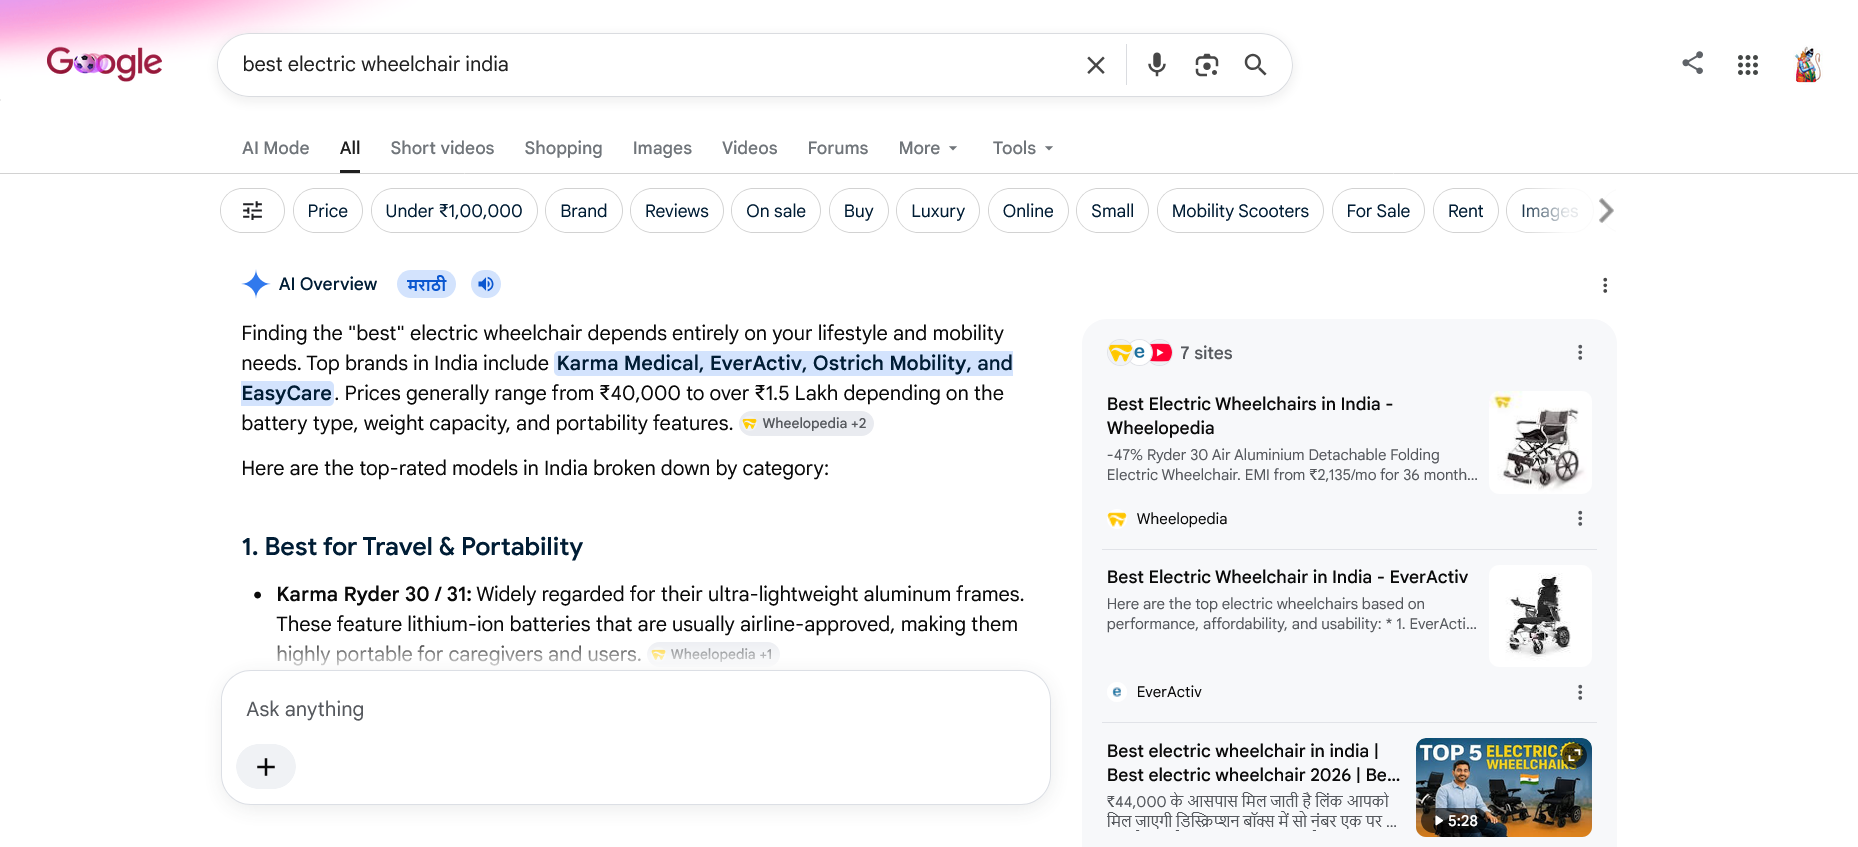The width and height of the screenshot is (1858, 847).
Task: Click the highlighted brands text
Action: [784, 363]
